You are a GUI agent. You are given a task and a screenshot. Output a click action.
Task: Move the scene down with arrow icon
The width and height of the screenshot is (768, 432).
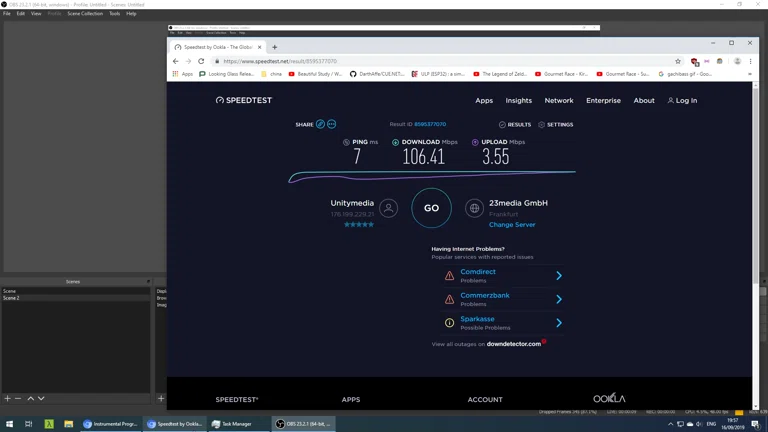coord(41,399)
